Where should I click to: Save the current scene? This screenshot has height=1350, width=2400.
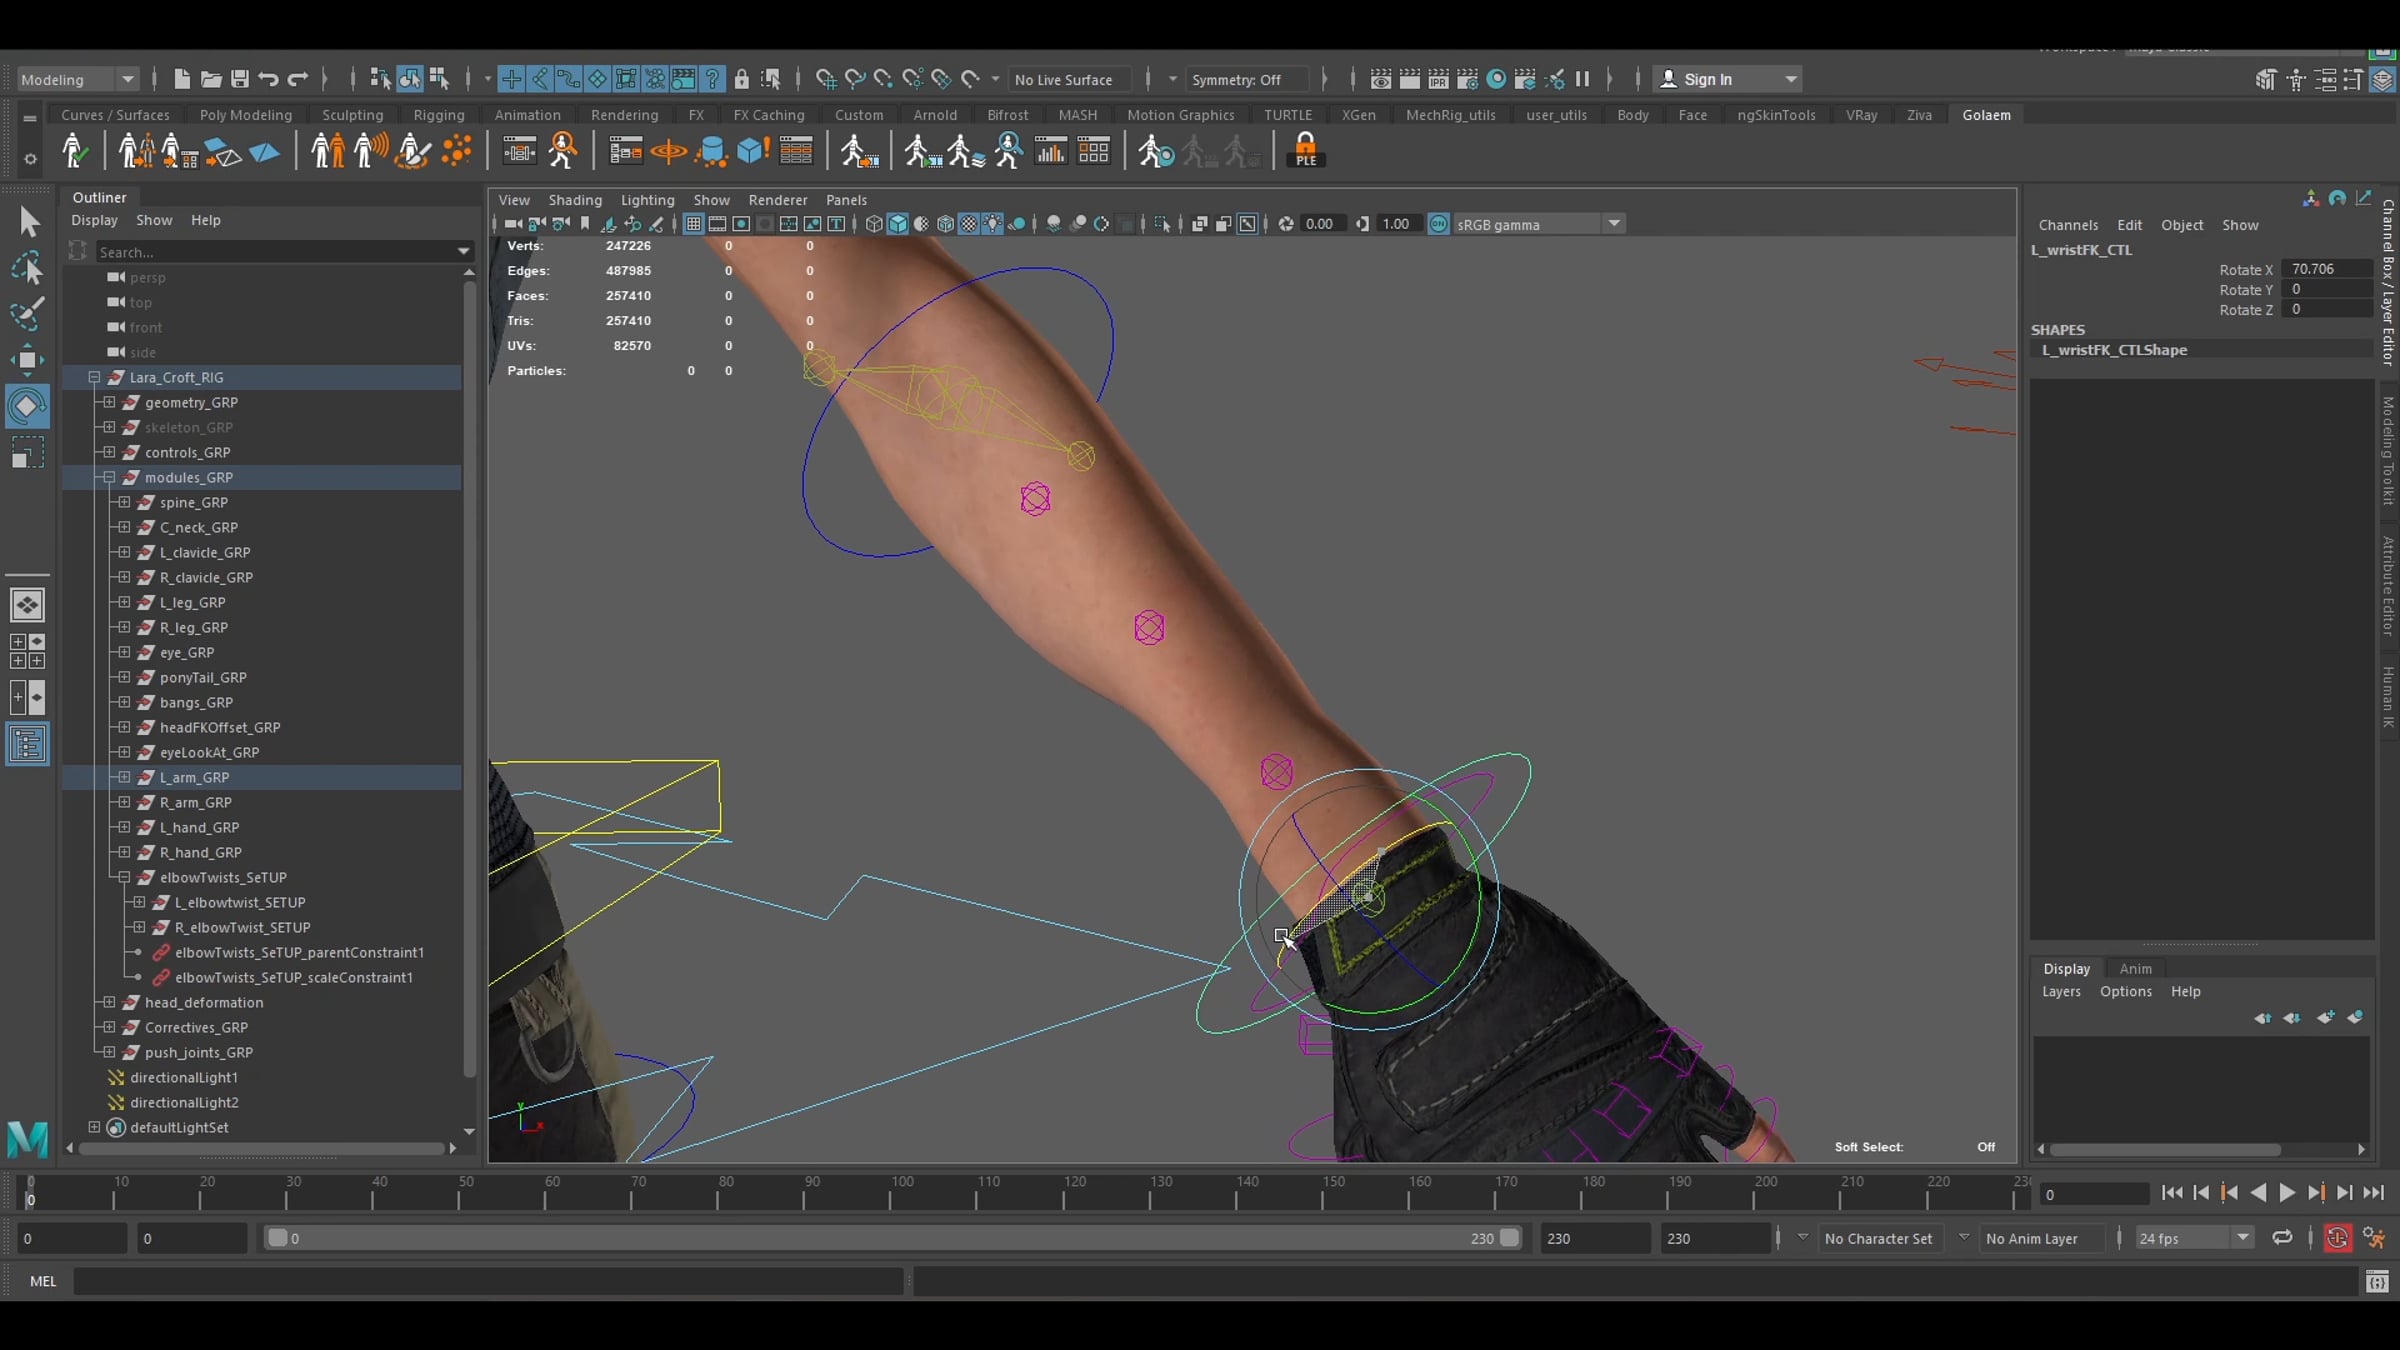coord(239,79)
